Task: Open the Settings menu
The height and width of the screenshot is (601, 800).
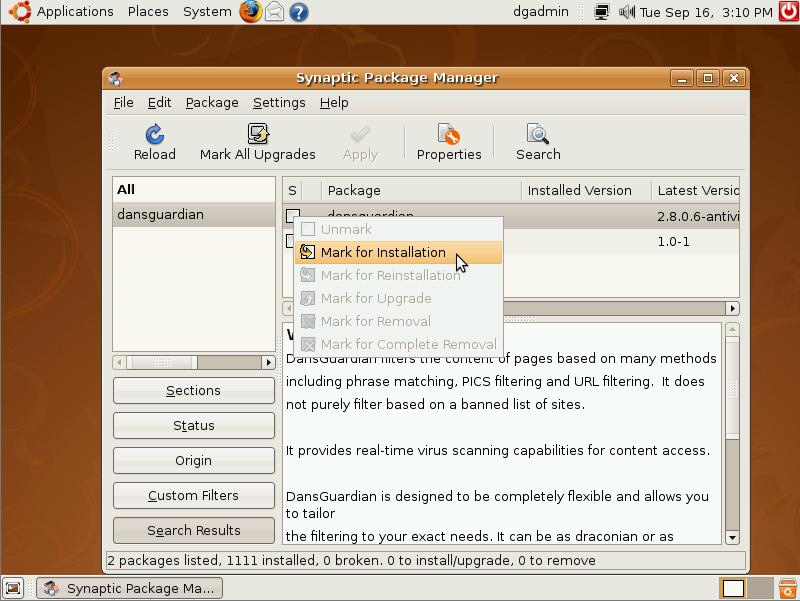Action: coord(279,103)
